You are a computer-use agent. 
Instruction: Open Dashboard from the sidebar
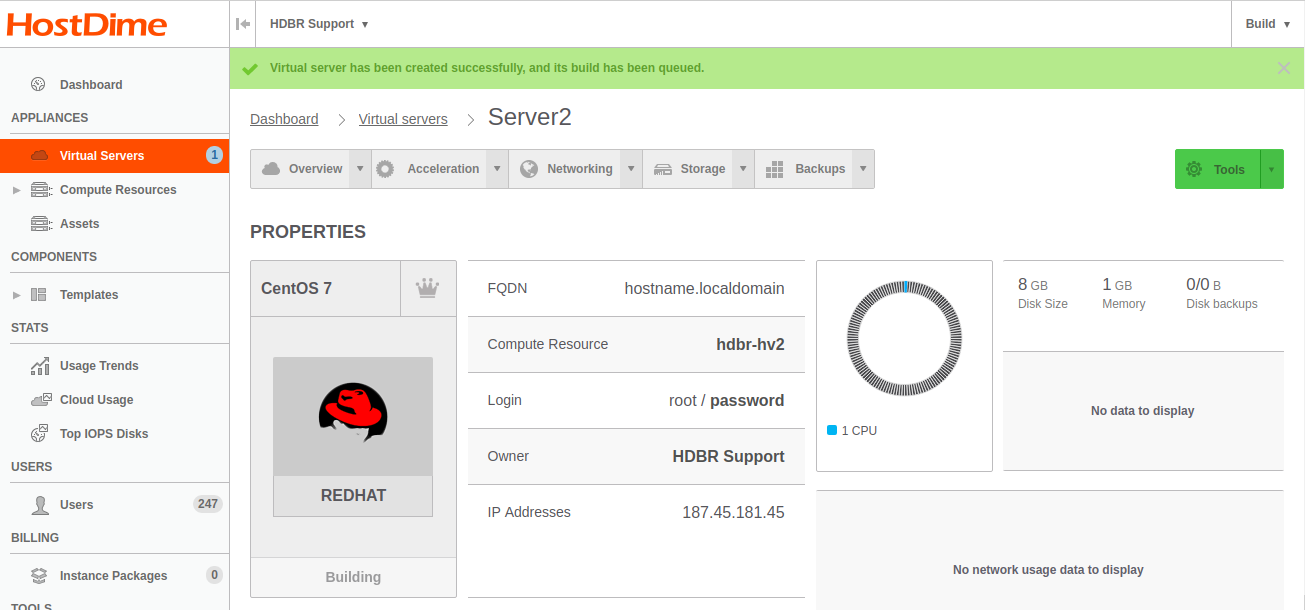[x=91, y=85]
